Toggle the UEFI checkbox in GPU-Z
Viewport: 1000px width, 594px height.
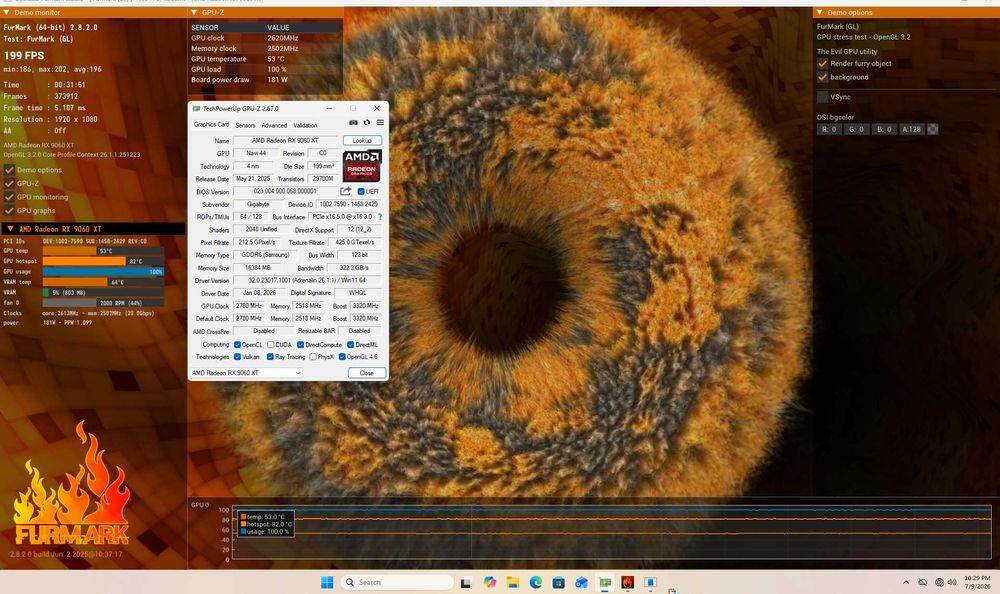pyautogui.click(x=361, y=191)
